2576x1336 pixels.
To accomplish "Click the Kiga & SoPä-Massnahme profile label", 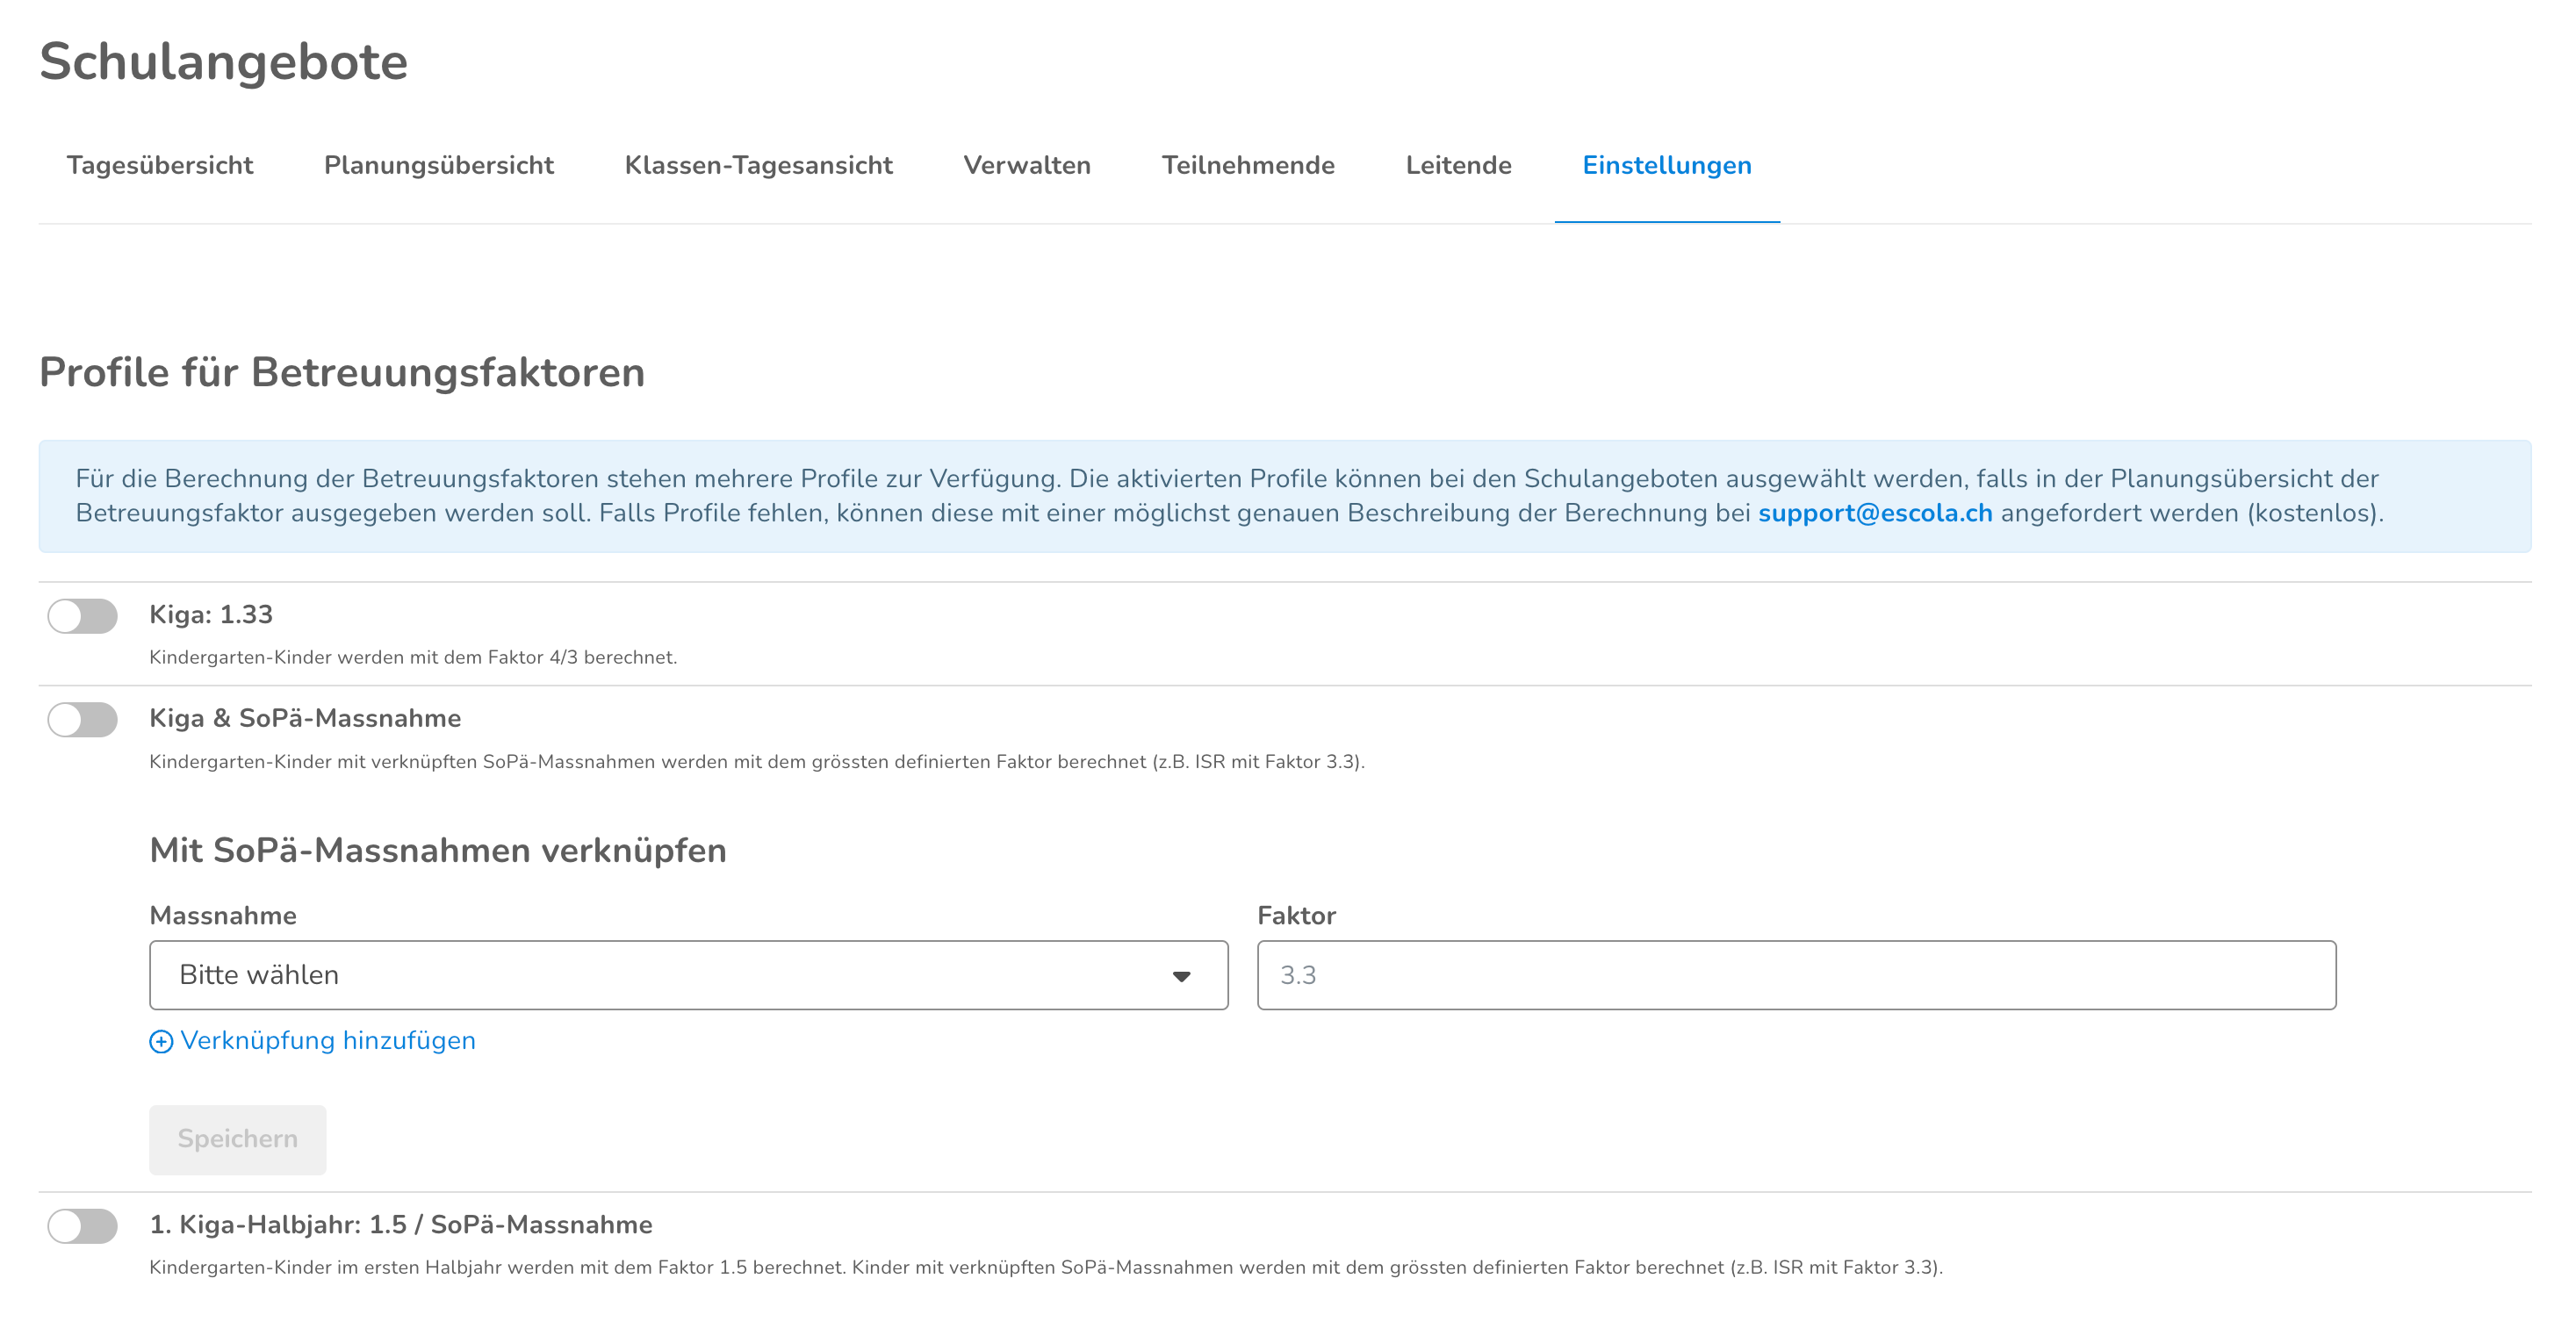I will 305,719.
